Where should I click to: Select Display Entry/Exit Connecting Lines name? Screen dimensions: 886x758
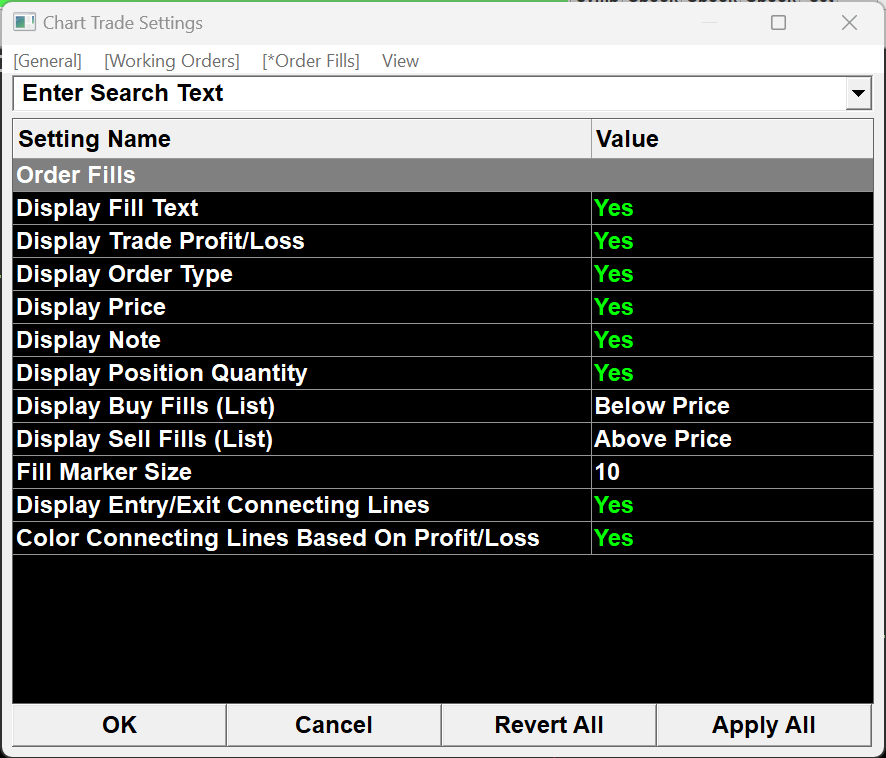[x=302, y=505]
